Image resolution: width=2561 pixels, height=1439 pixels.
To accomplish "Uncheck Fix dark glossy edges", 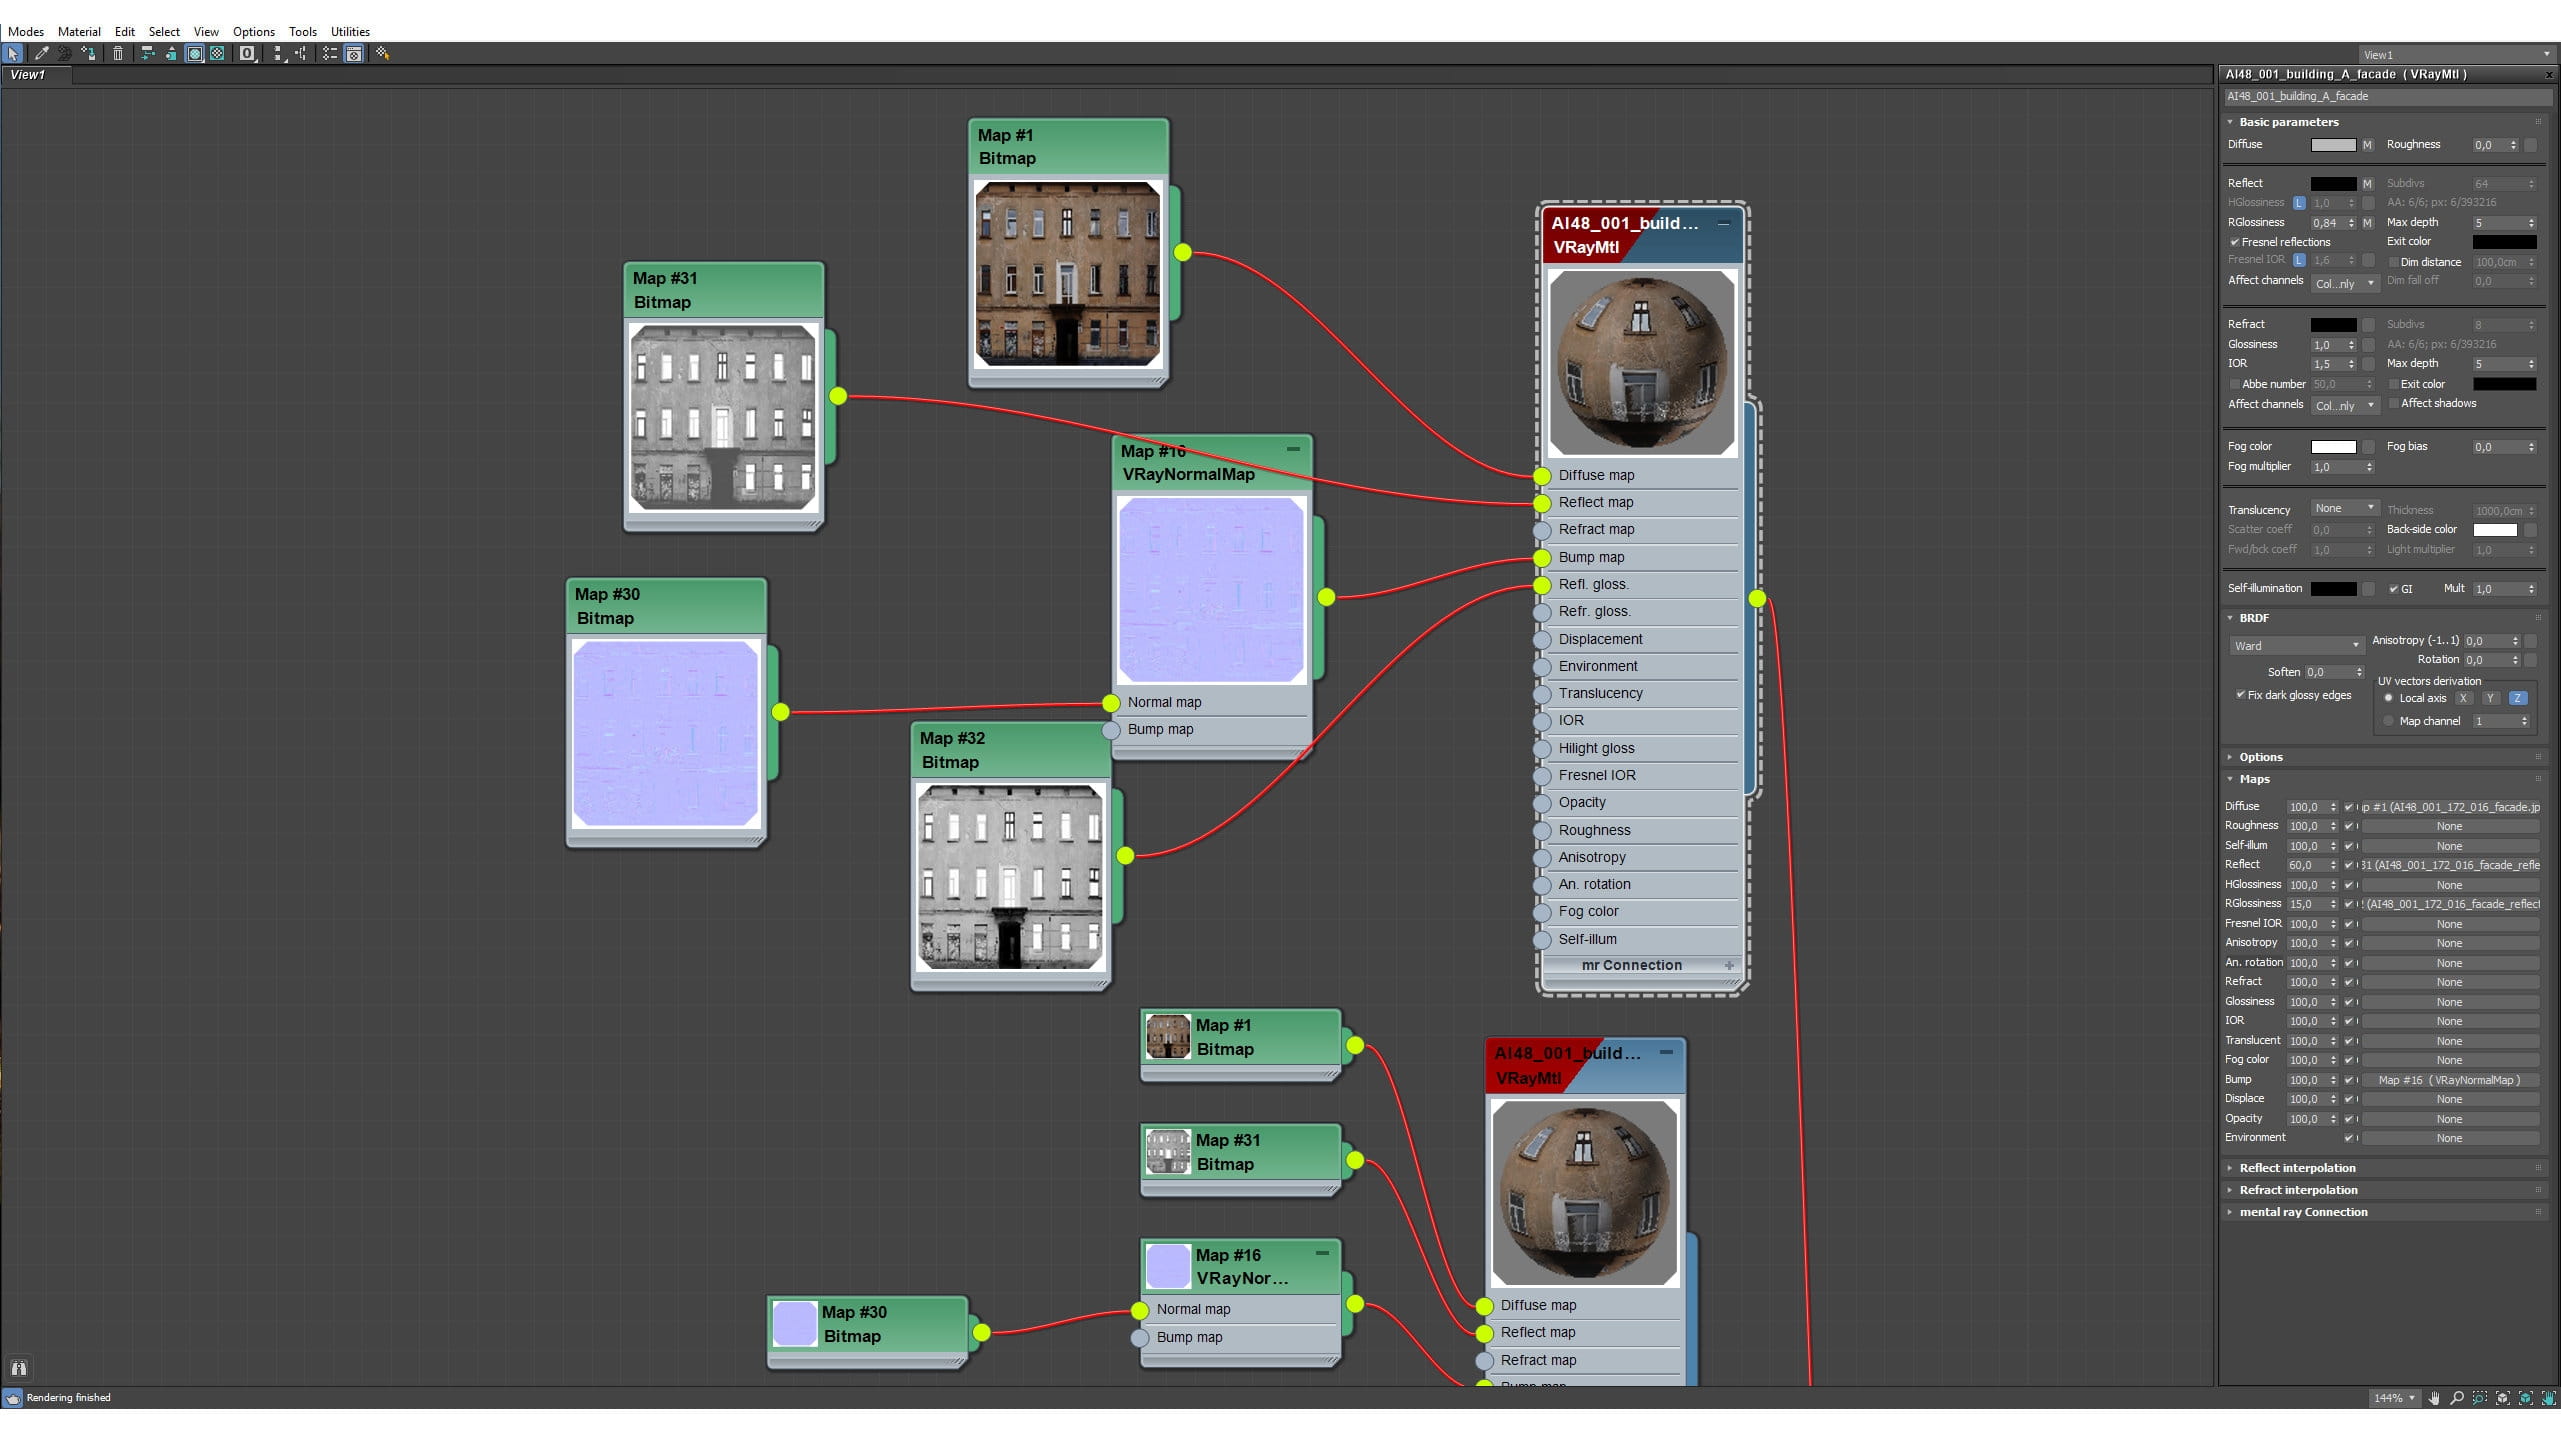I will [2241, 695].
